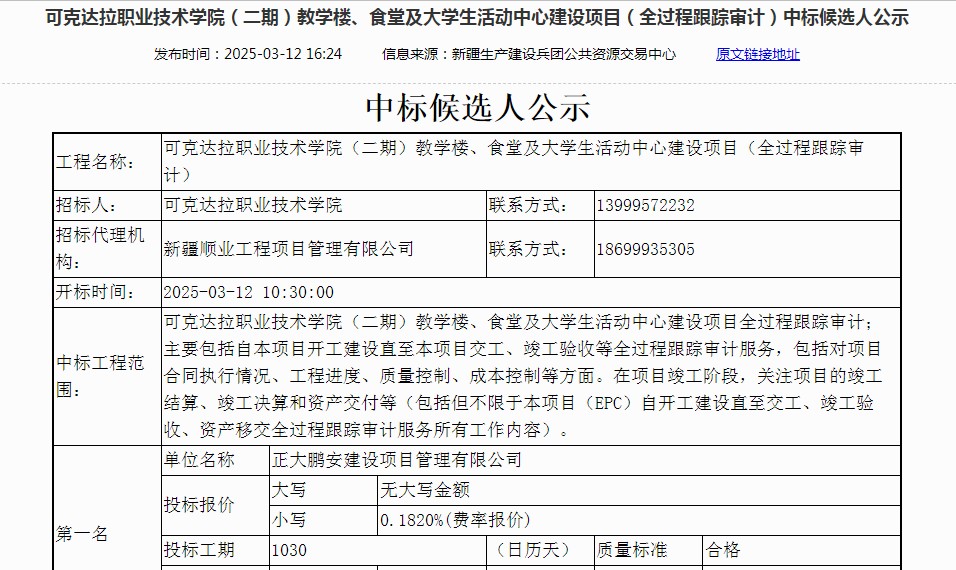Click the bid duration value 1030
The width and height of the screenshot is (956, 570).
point(290,550)
